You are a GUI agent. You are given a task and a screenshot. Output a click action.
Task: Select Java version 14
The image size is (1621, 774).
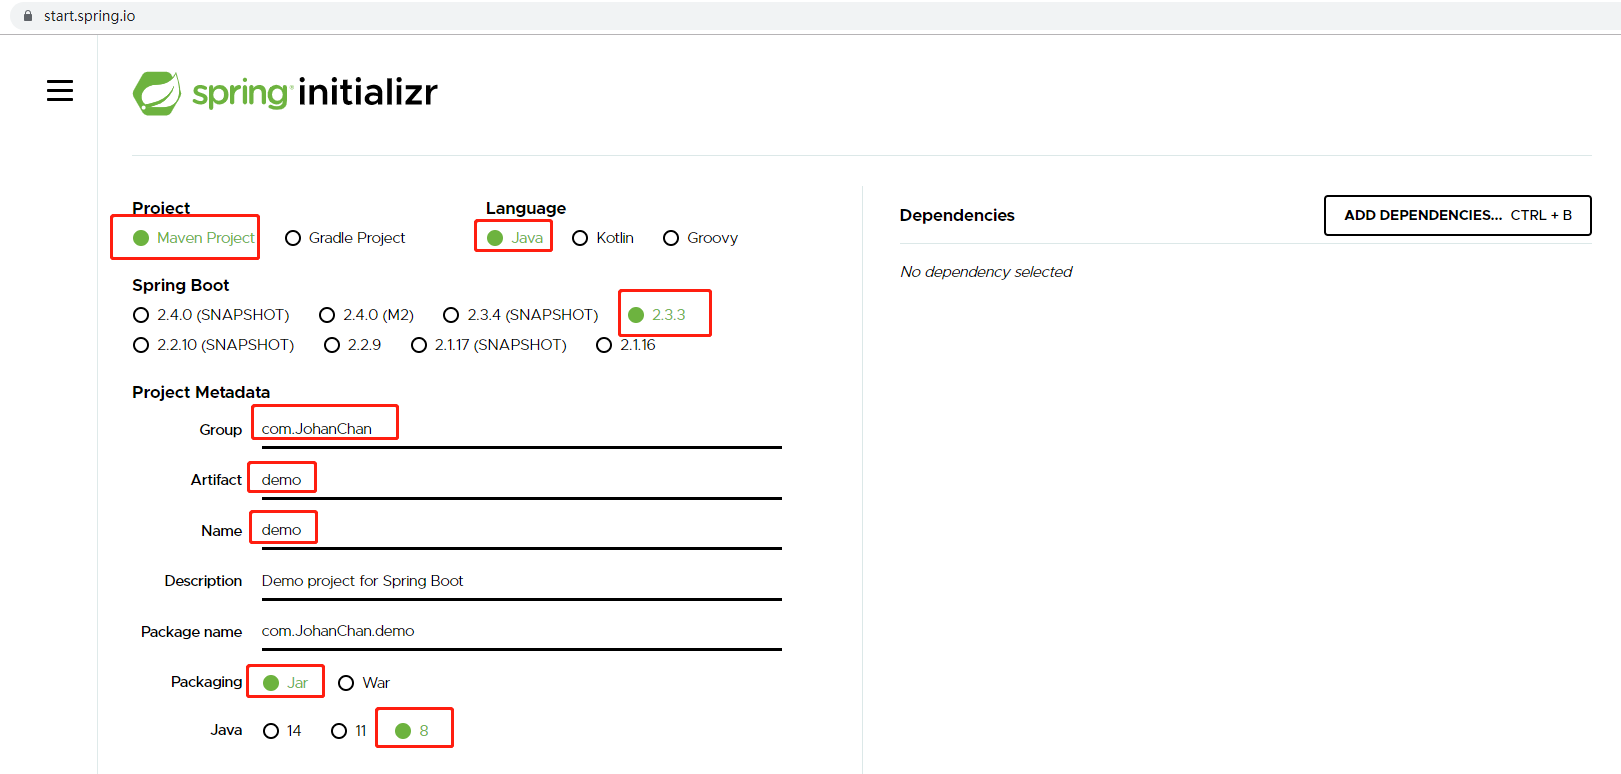click(282, 731)
